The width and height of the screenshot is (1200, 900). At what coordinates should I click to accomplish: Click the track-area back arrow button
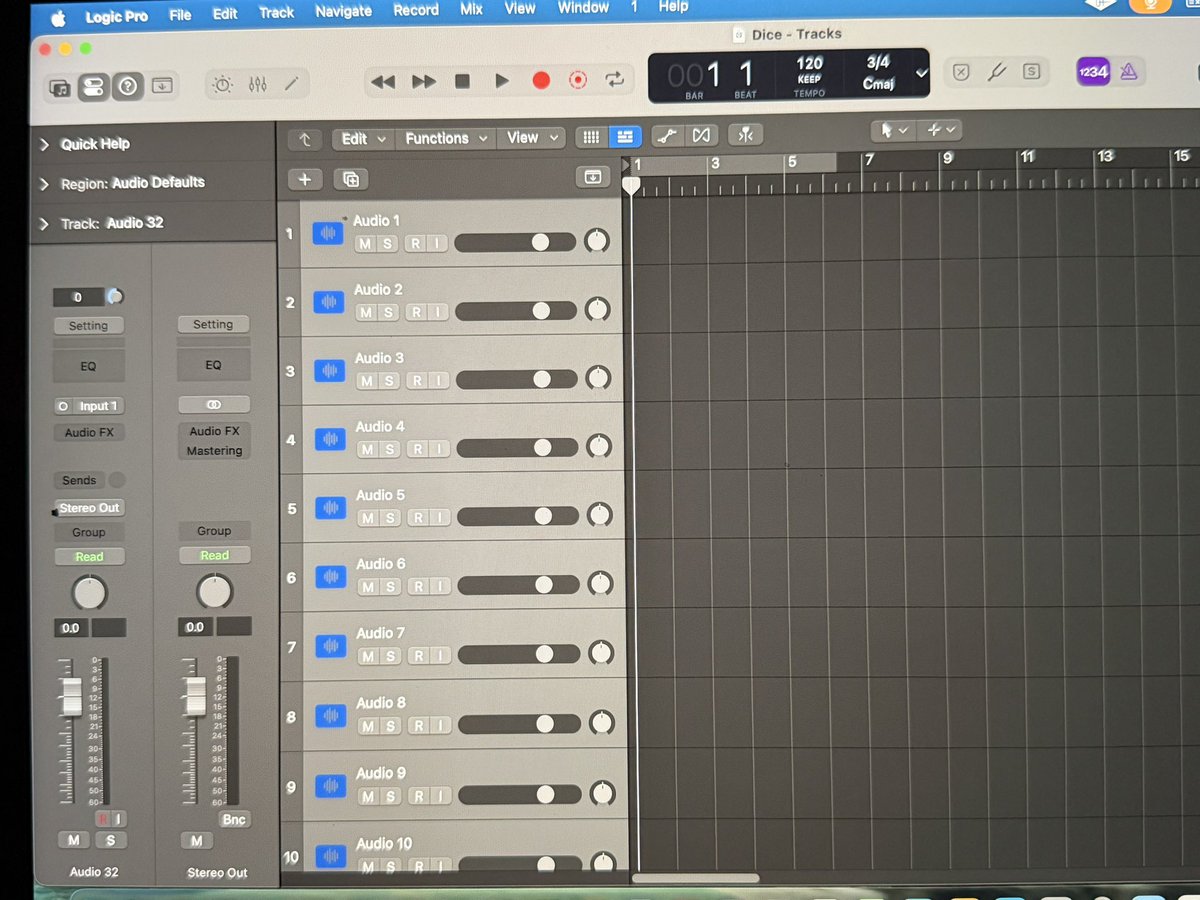[x=304, y=140]
